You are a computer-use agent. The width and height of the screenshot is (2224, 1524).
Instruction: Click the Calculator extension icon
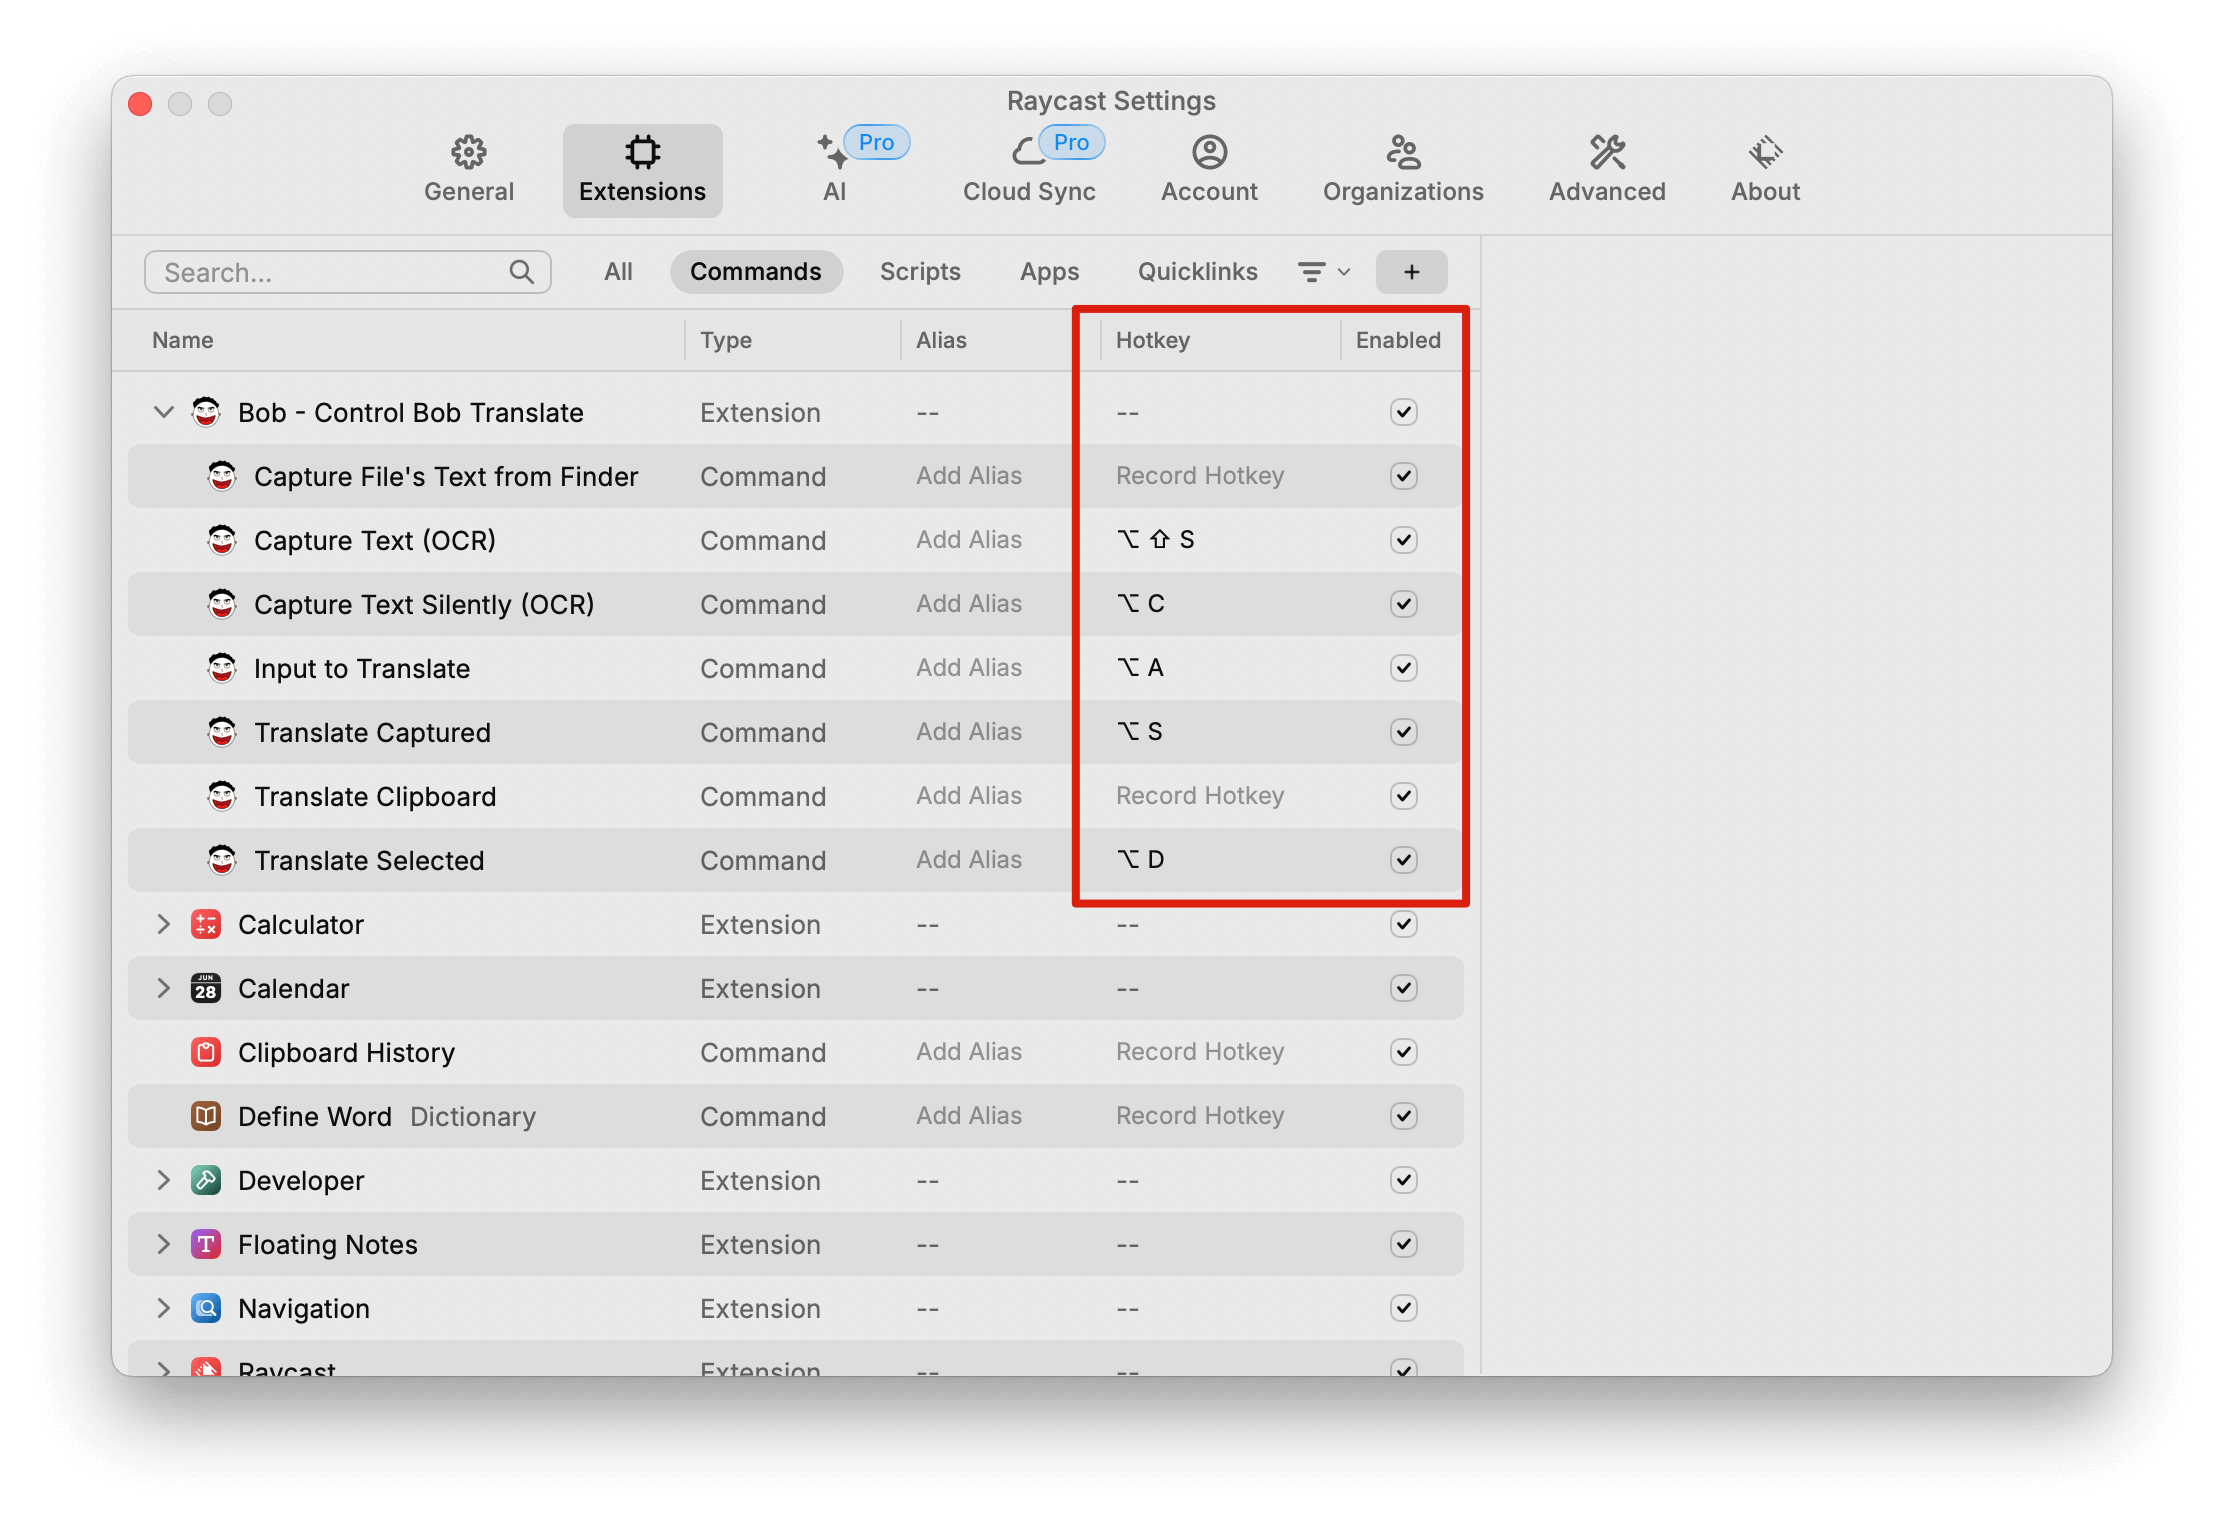(x=206, y=924)
